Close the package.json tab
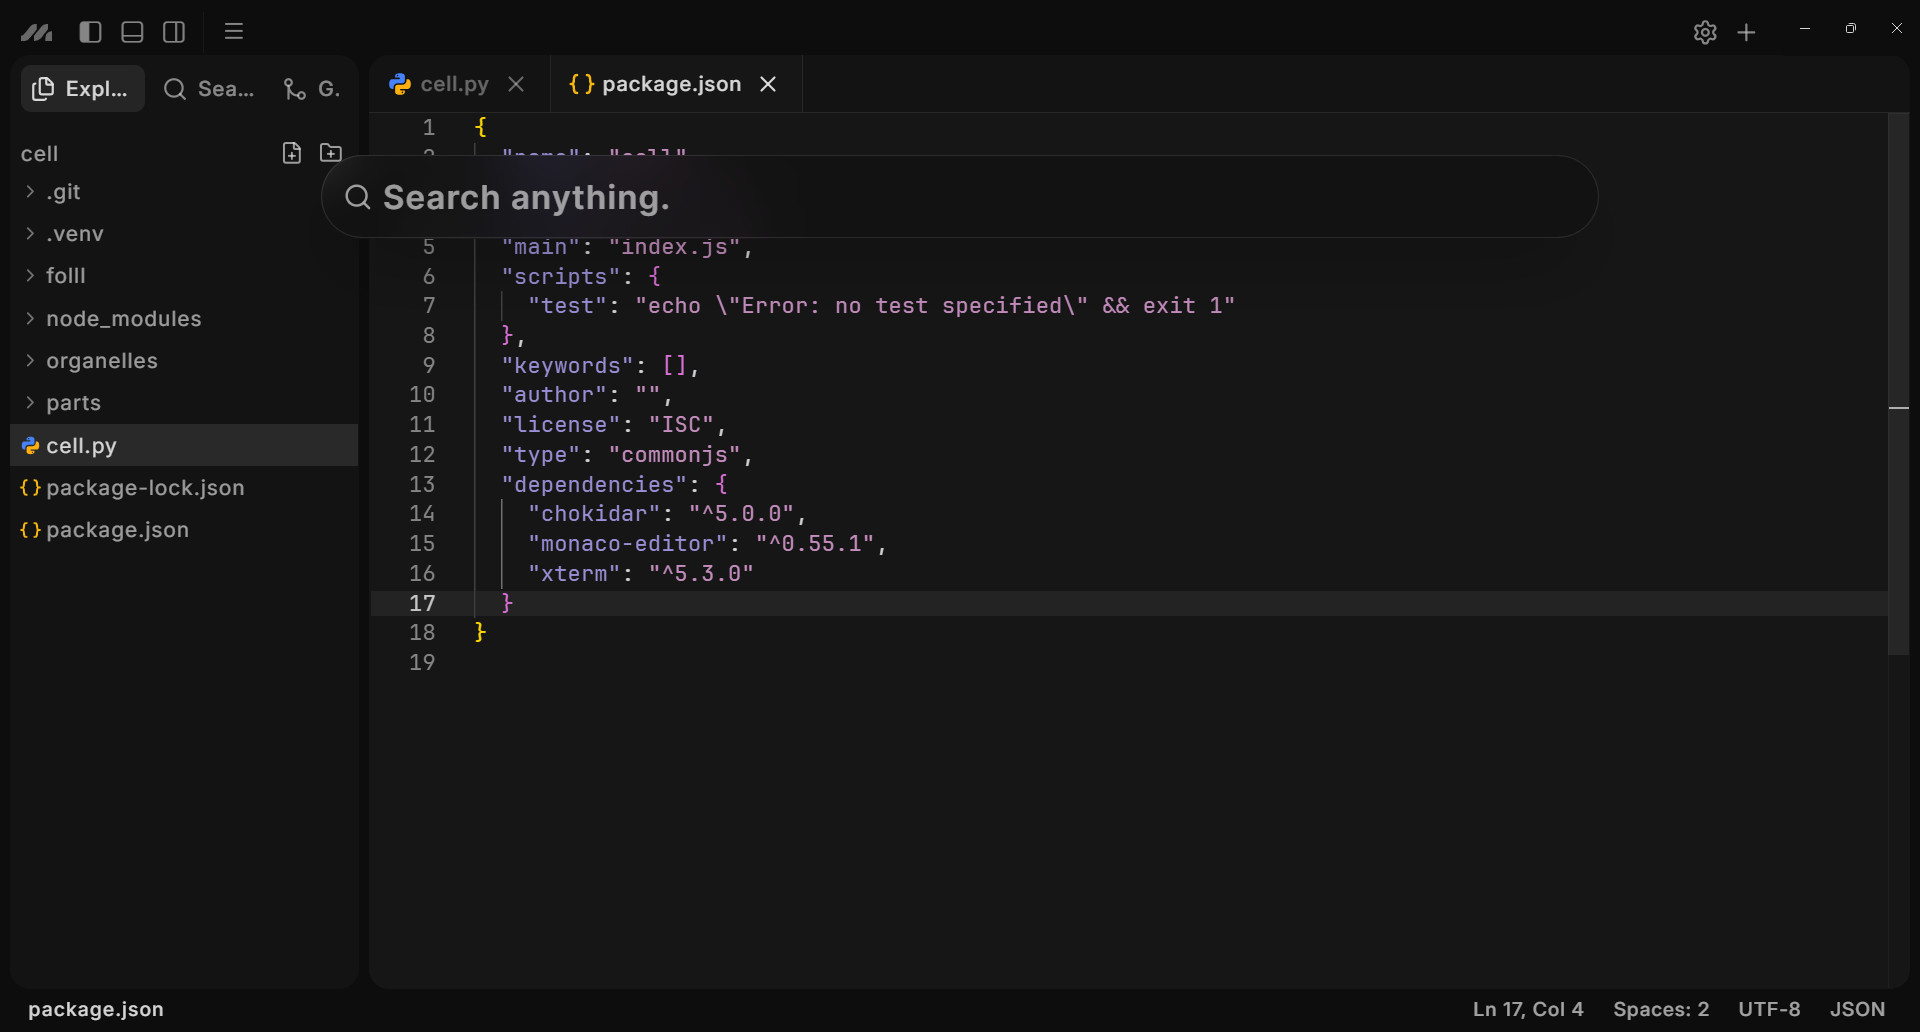 [x=768, y=85]
